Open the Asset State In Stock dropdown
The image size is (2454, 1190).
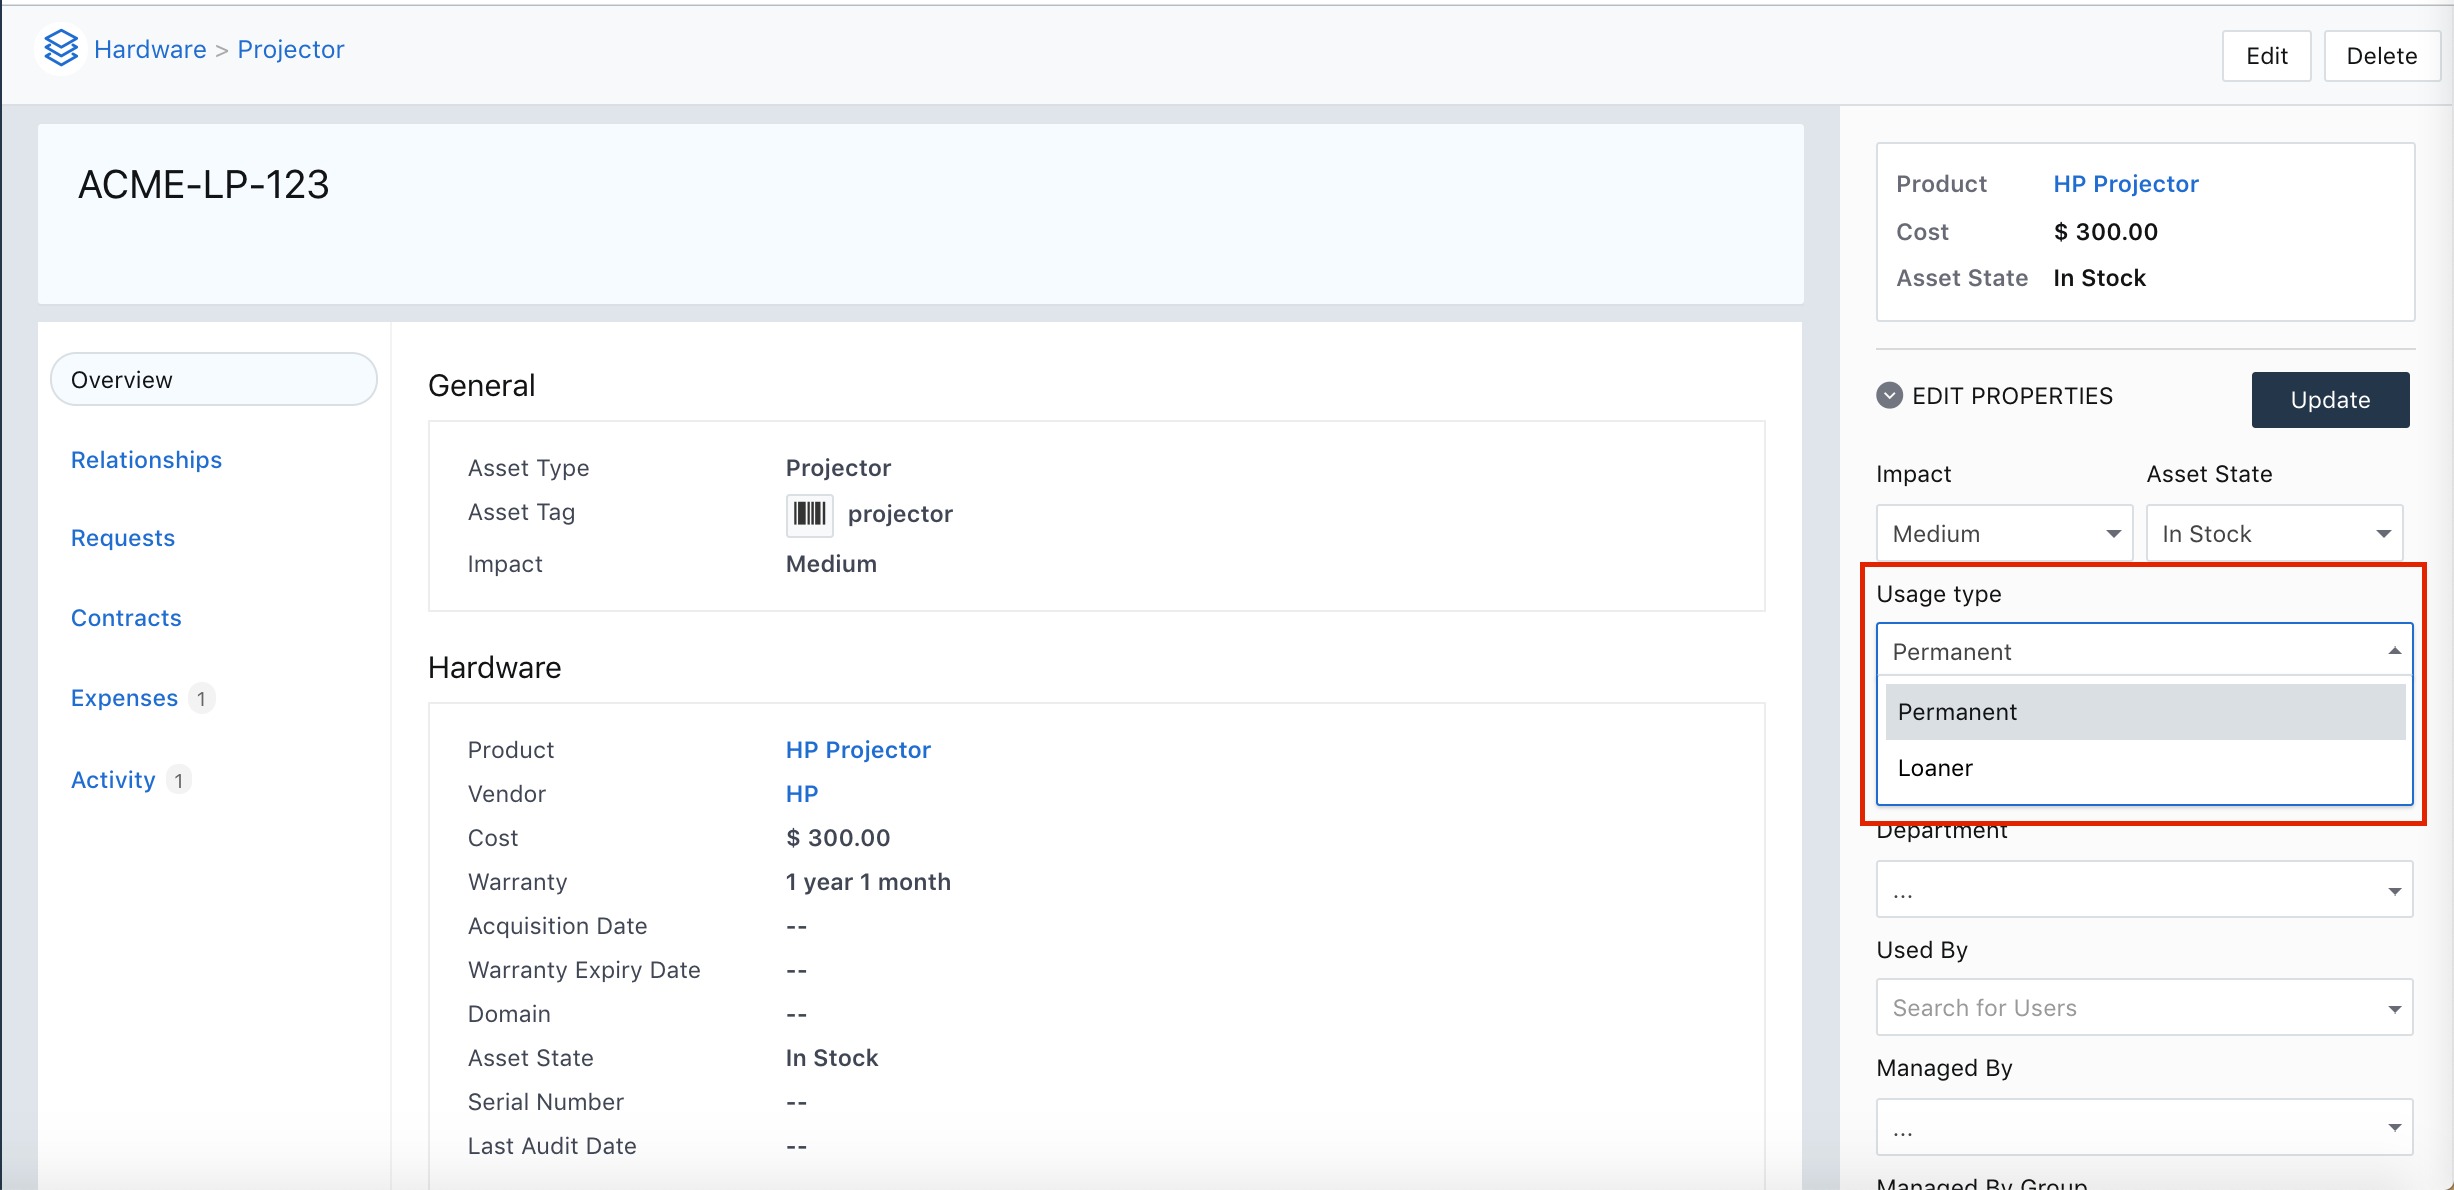pos(2274,534)
